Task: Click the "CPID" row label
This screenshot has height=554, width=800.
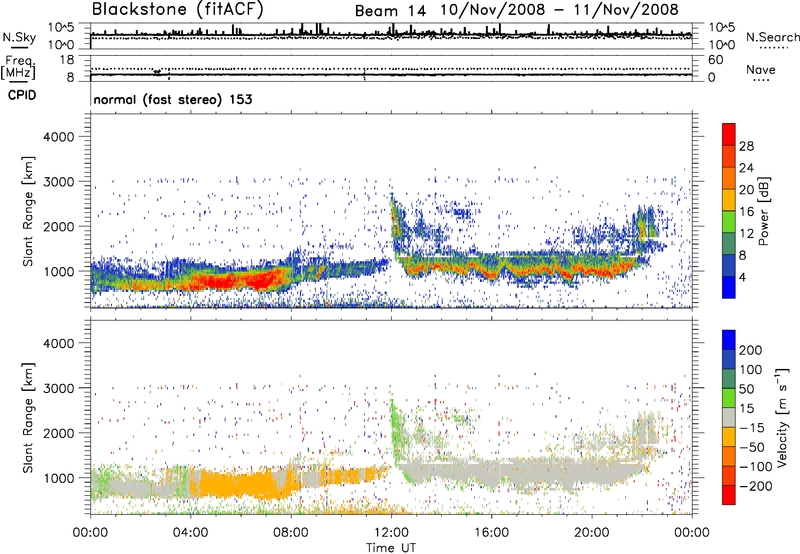Action: point(22,95)
